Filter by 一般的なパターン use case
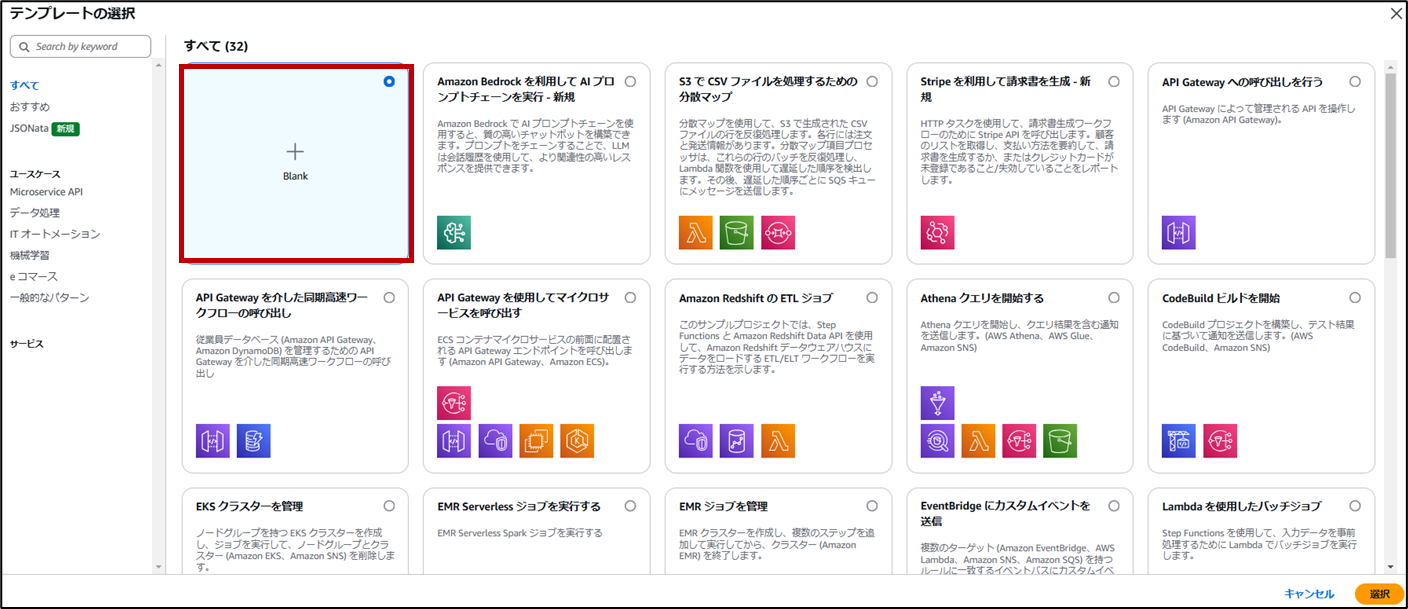This screenshot has width=1408, height=609. pyautogui.click(x=50, y=298)
